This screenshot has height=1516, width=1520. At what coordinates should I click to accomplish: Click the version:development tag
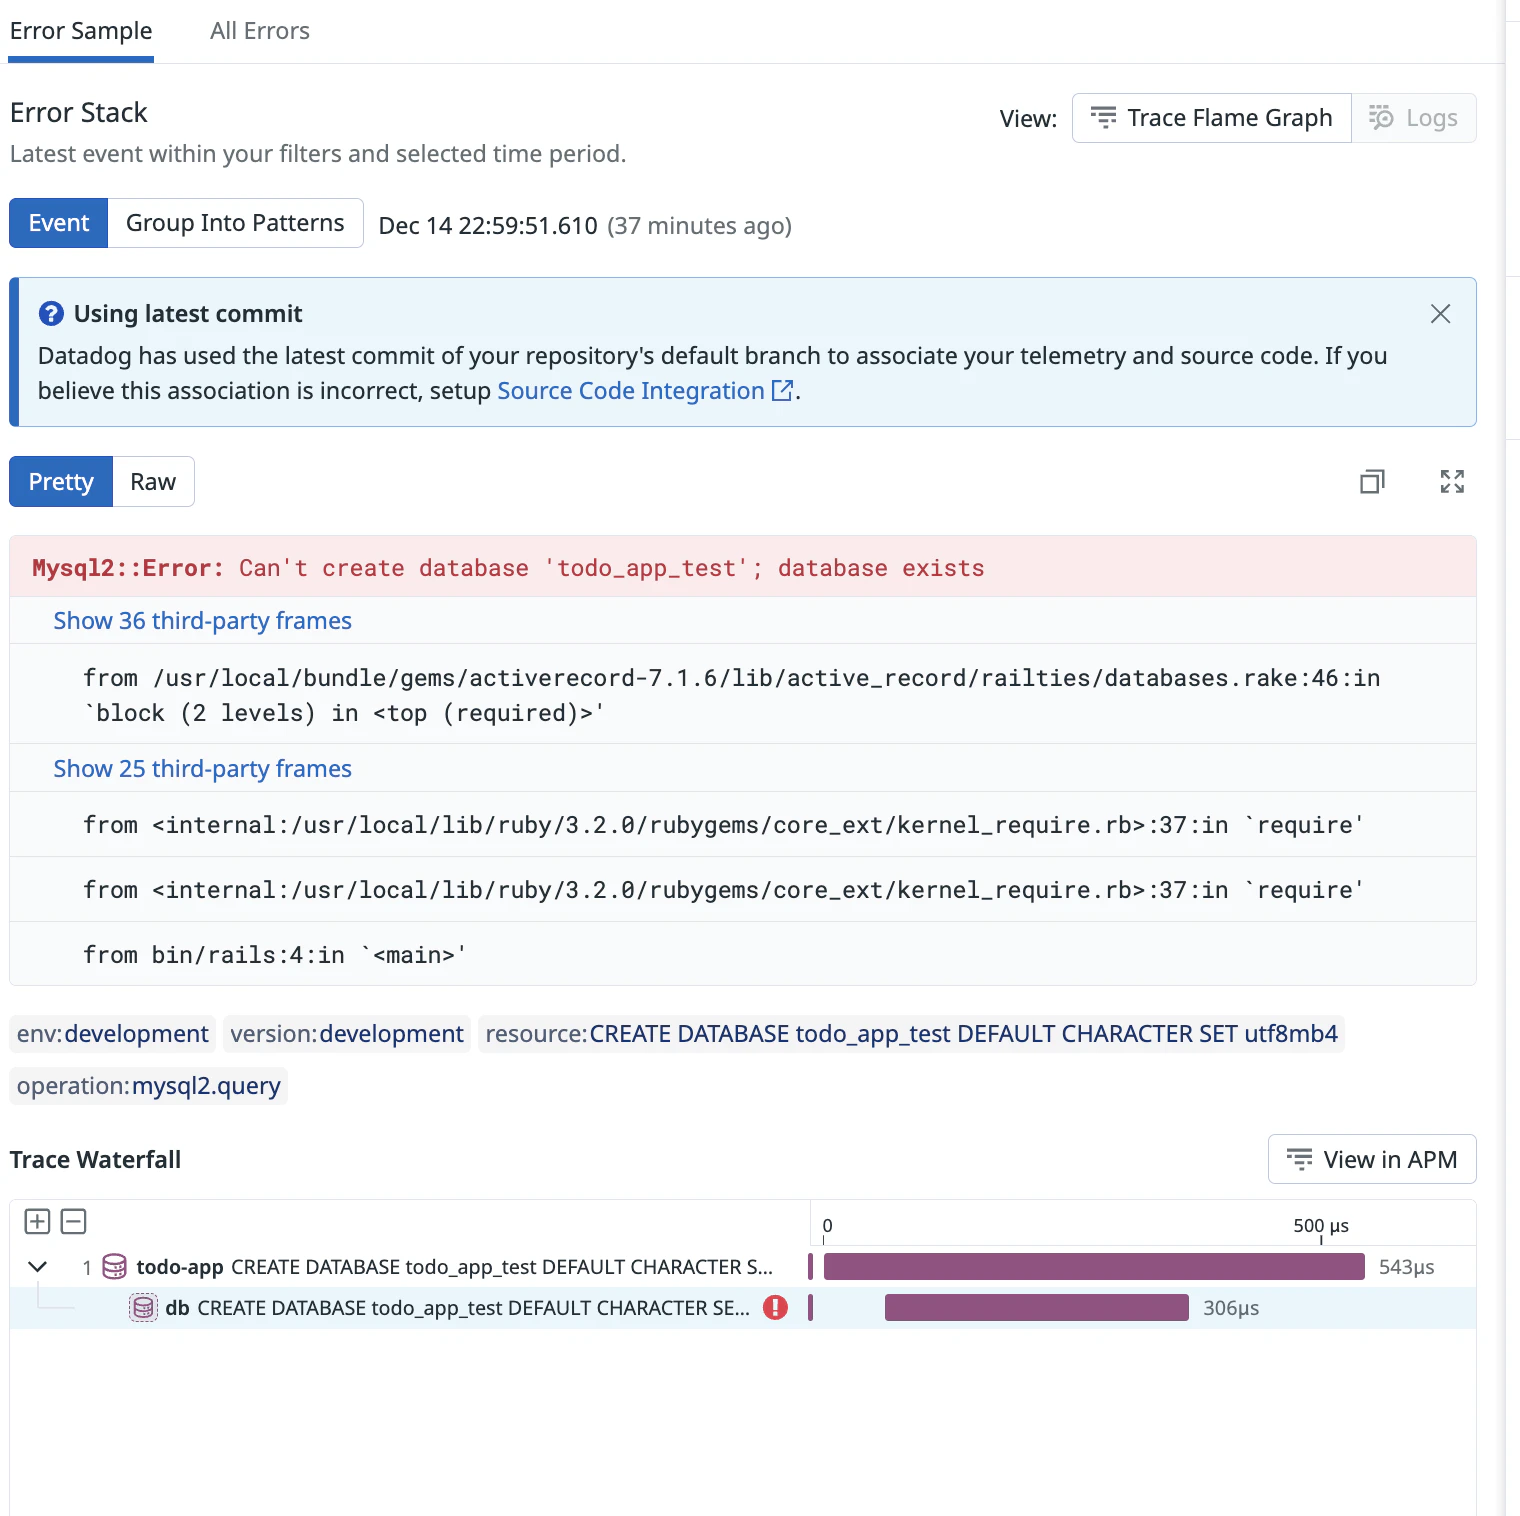[x=347, y=1034]
